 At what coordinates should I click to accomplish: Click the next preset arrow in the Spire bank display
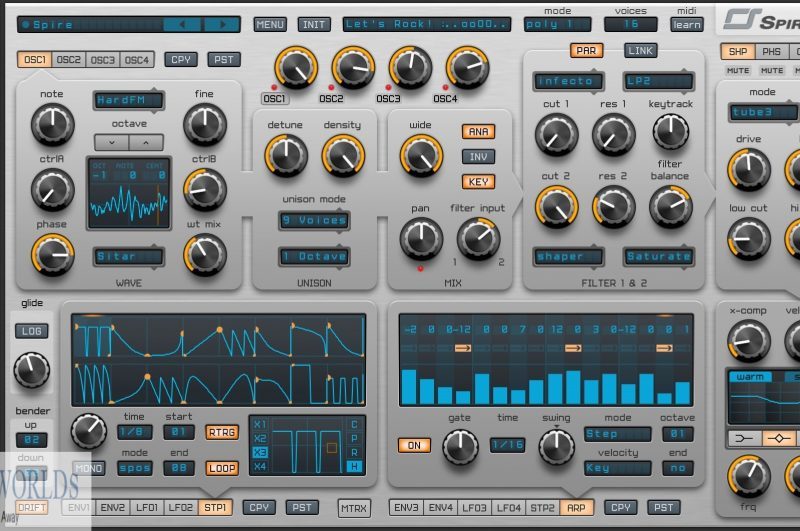click(x=222, y=24)
